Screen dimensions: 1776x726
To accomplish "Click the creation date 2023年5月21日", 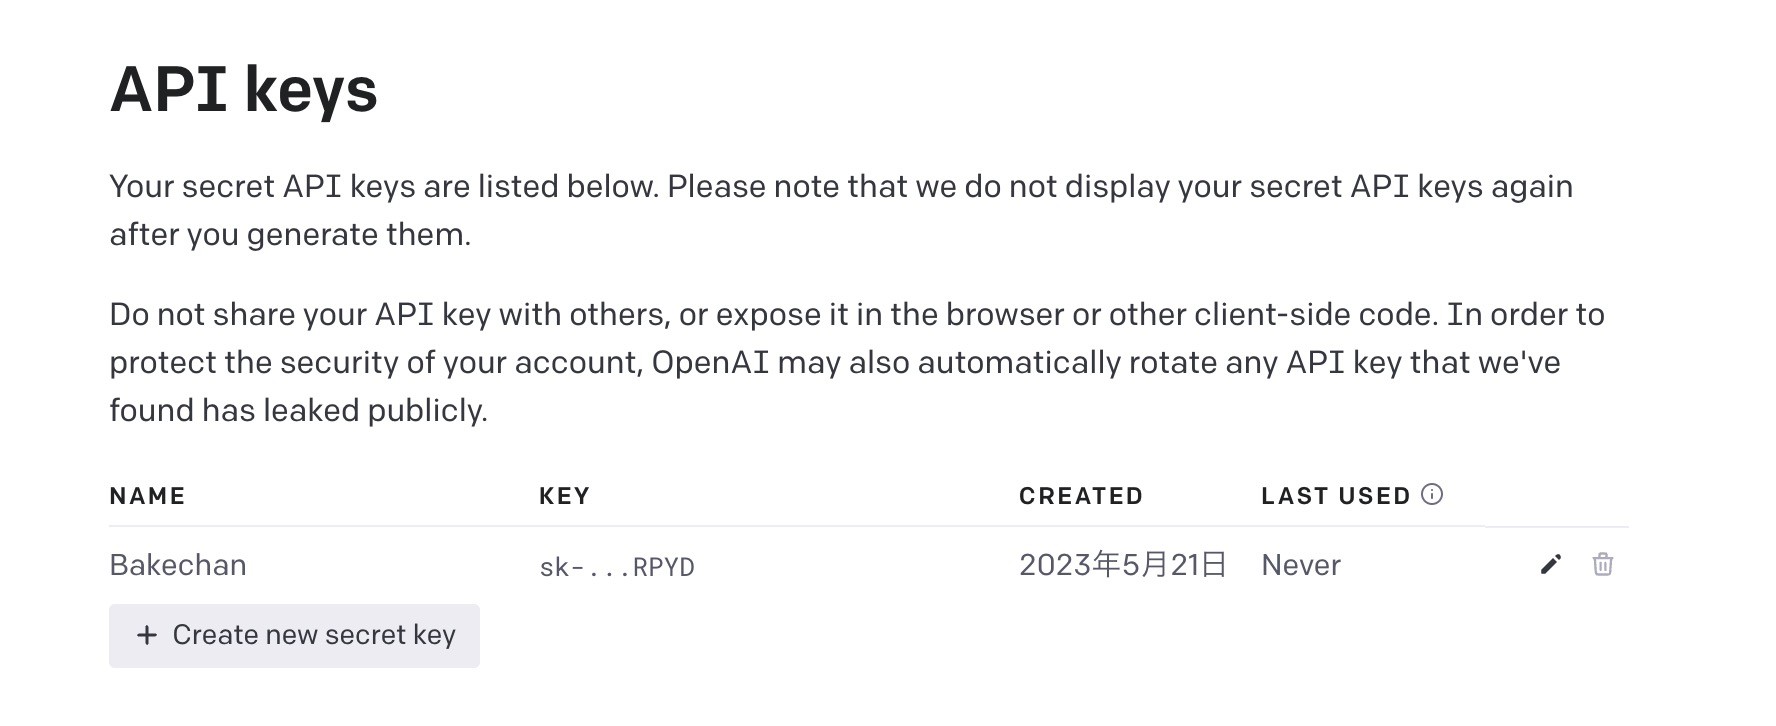I will (1122, 564).
